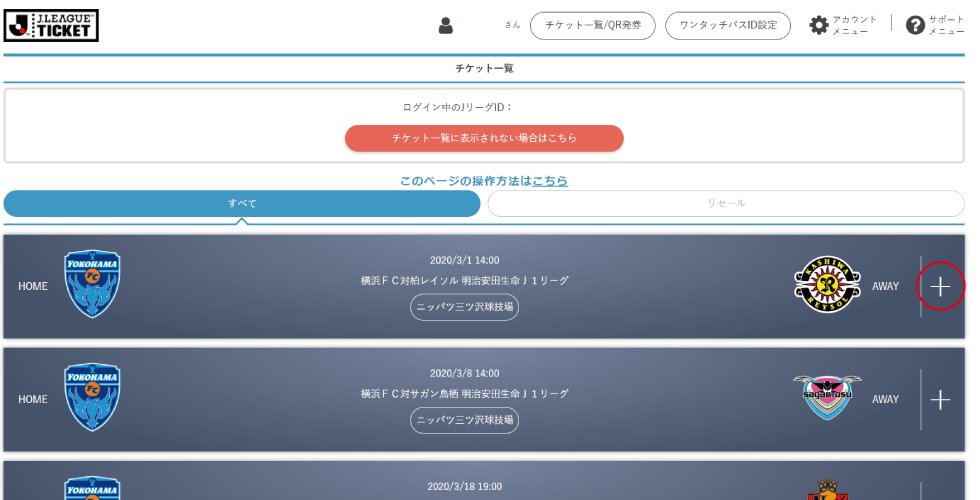Expand the 2020/3/8 Sagan Tosu match row
Image resolution: width=980 pixels, height=500 pixels.
[940, 400]
